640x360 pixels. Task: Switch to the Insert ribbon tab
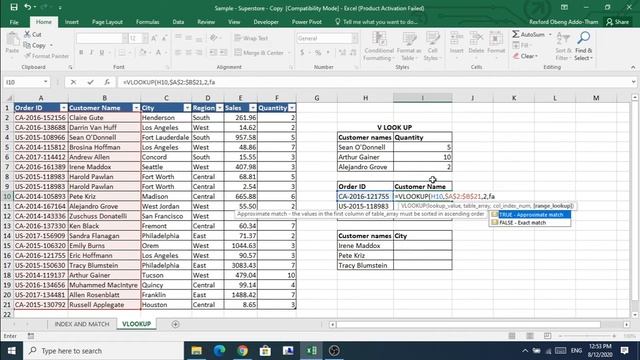coord(72,22)
